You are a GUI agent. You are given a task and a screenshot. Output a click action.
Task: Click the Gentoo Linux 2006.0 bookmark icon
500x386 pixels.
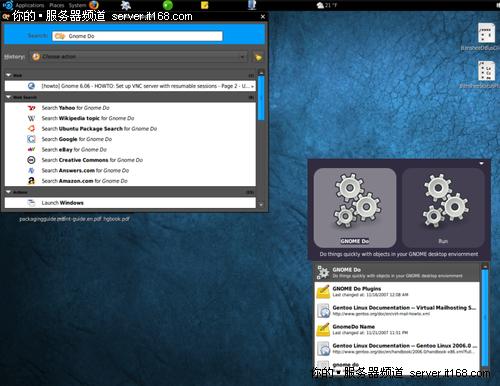click(x=323, y=349)
